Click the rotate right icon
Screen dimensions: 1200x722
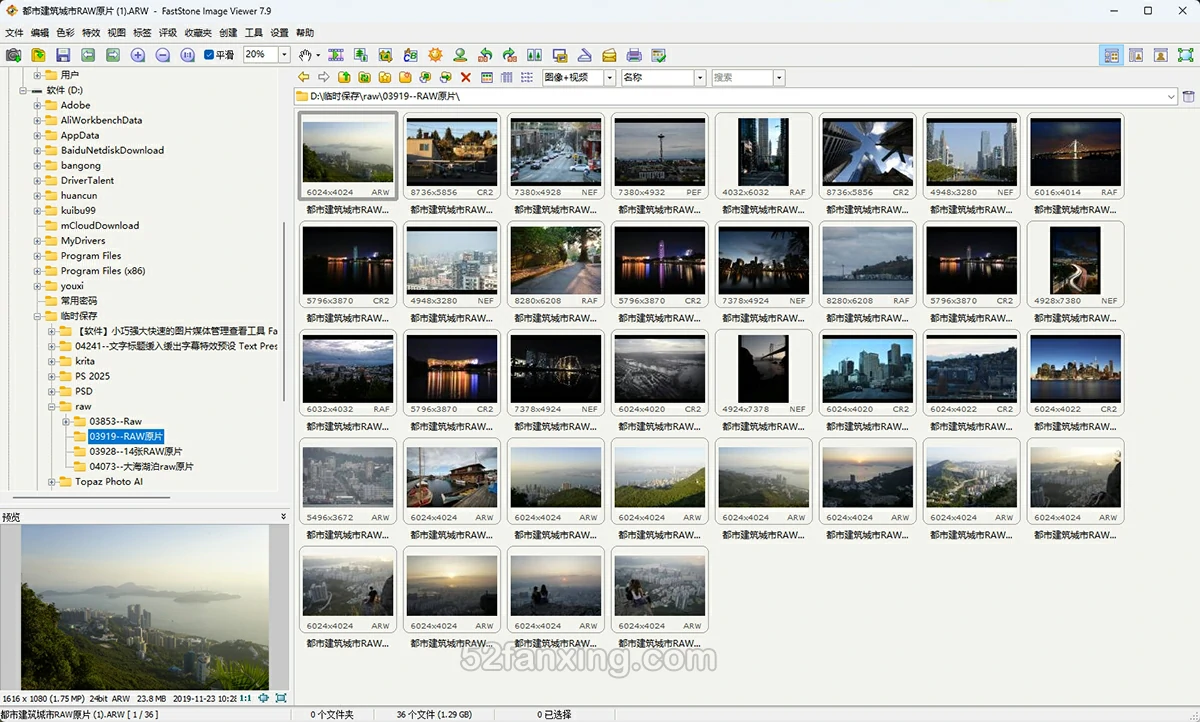[510, 55]
